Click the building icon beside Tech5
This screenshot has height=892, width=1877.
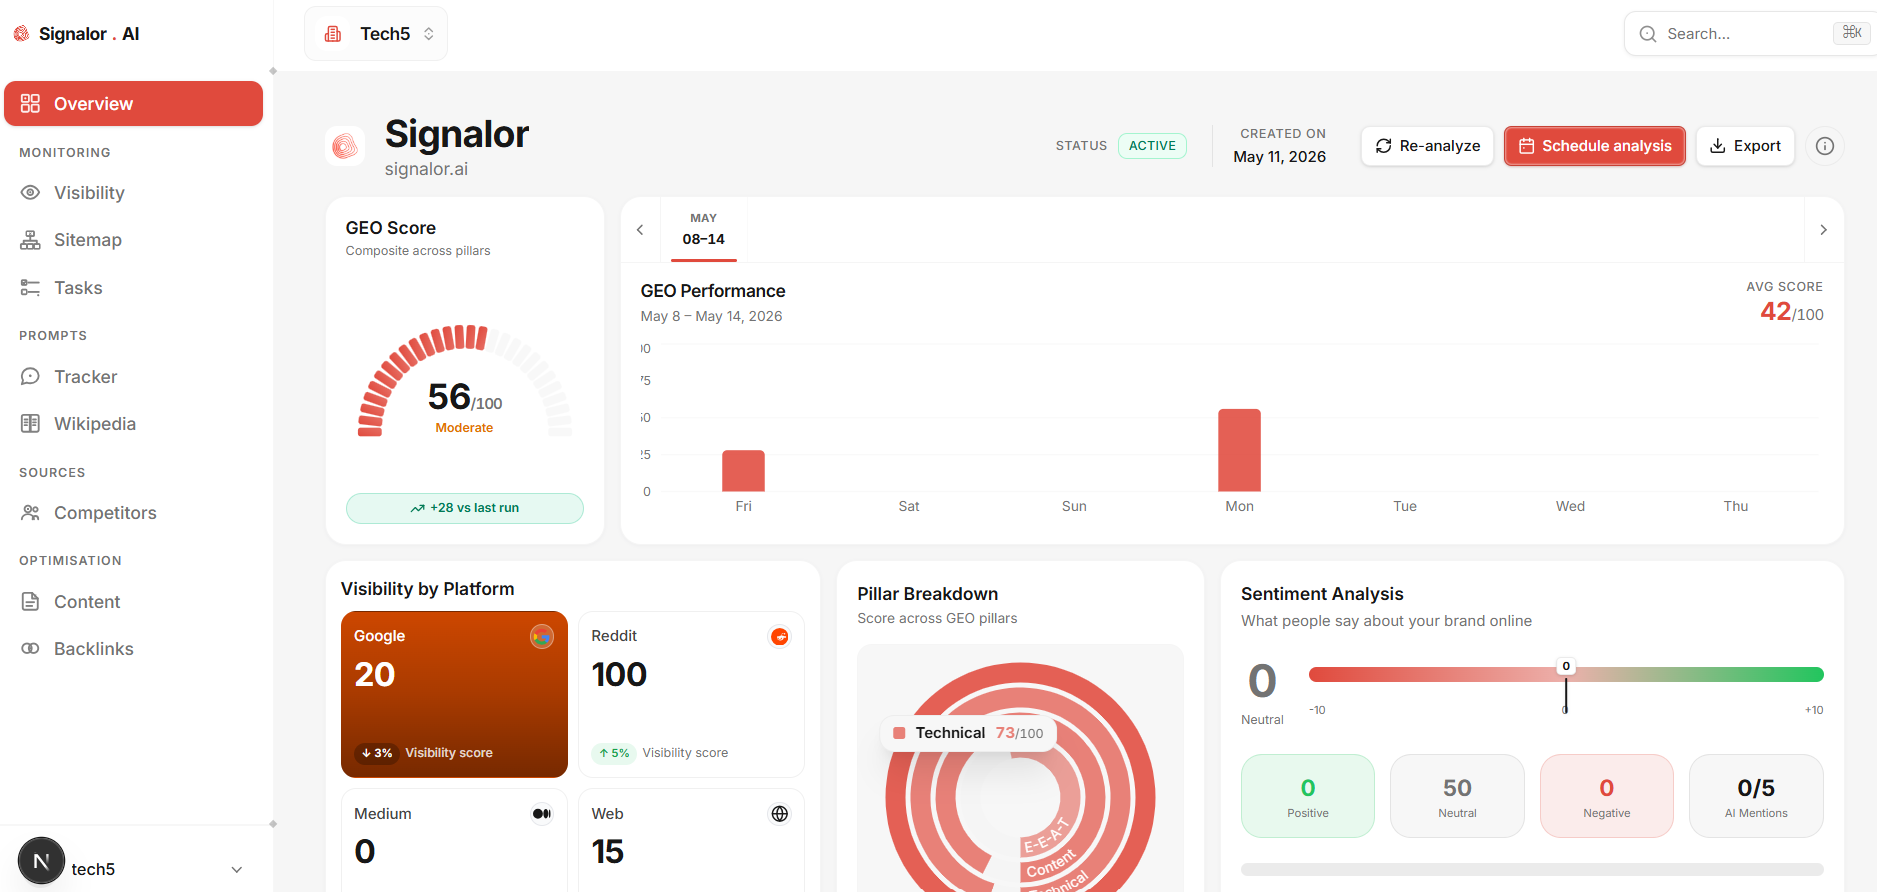click(x=333, y=34)
